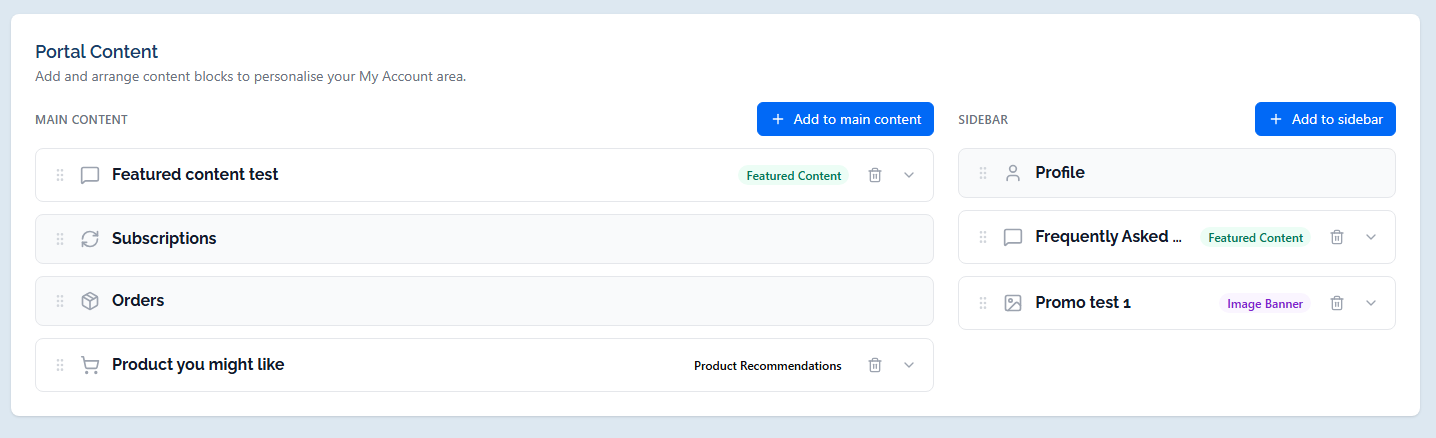Viewport: 1436px width, 438px height.
Task: Grab the drag handle of Subscriptions
Action: [60, 239]
